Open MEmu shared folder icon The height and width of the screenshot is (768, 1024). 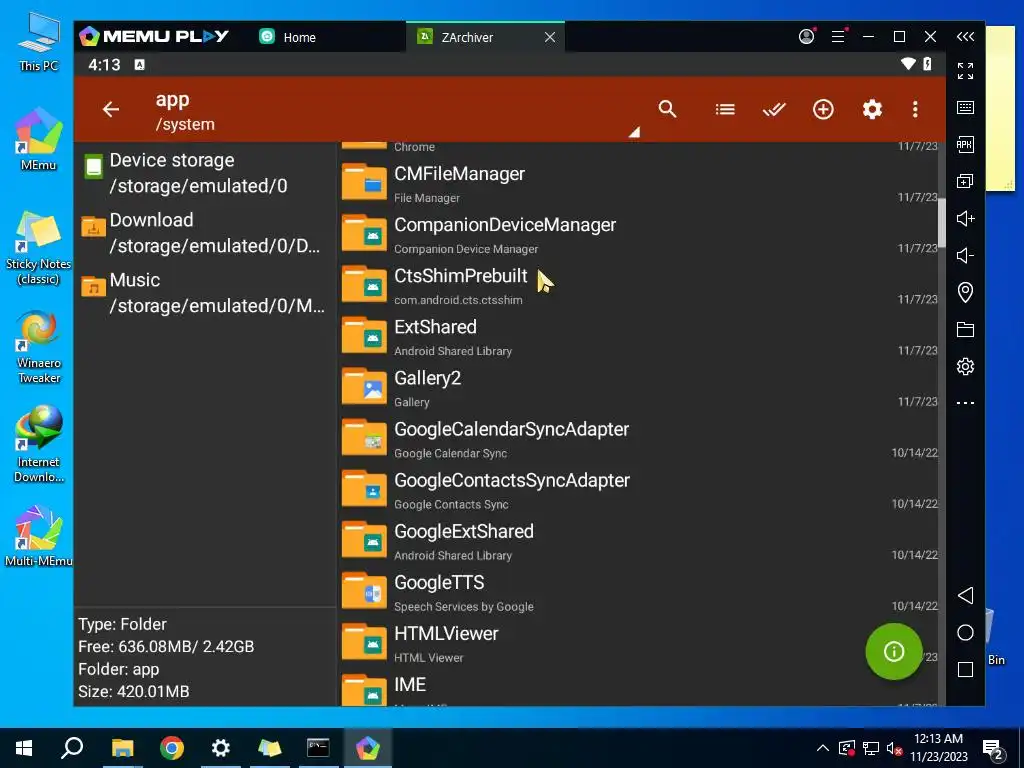tap(965, 329)
